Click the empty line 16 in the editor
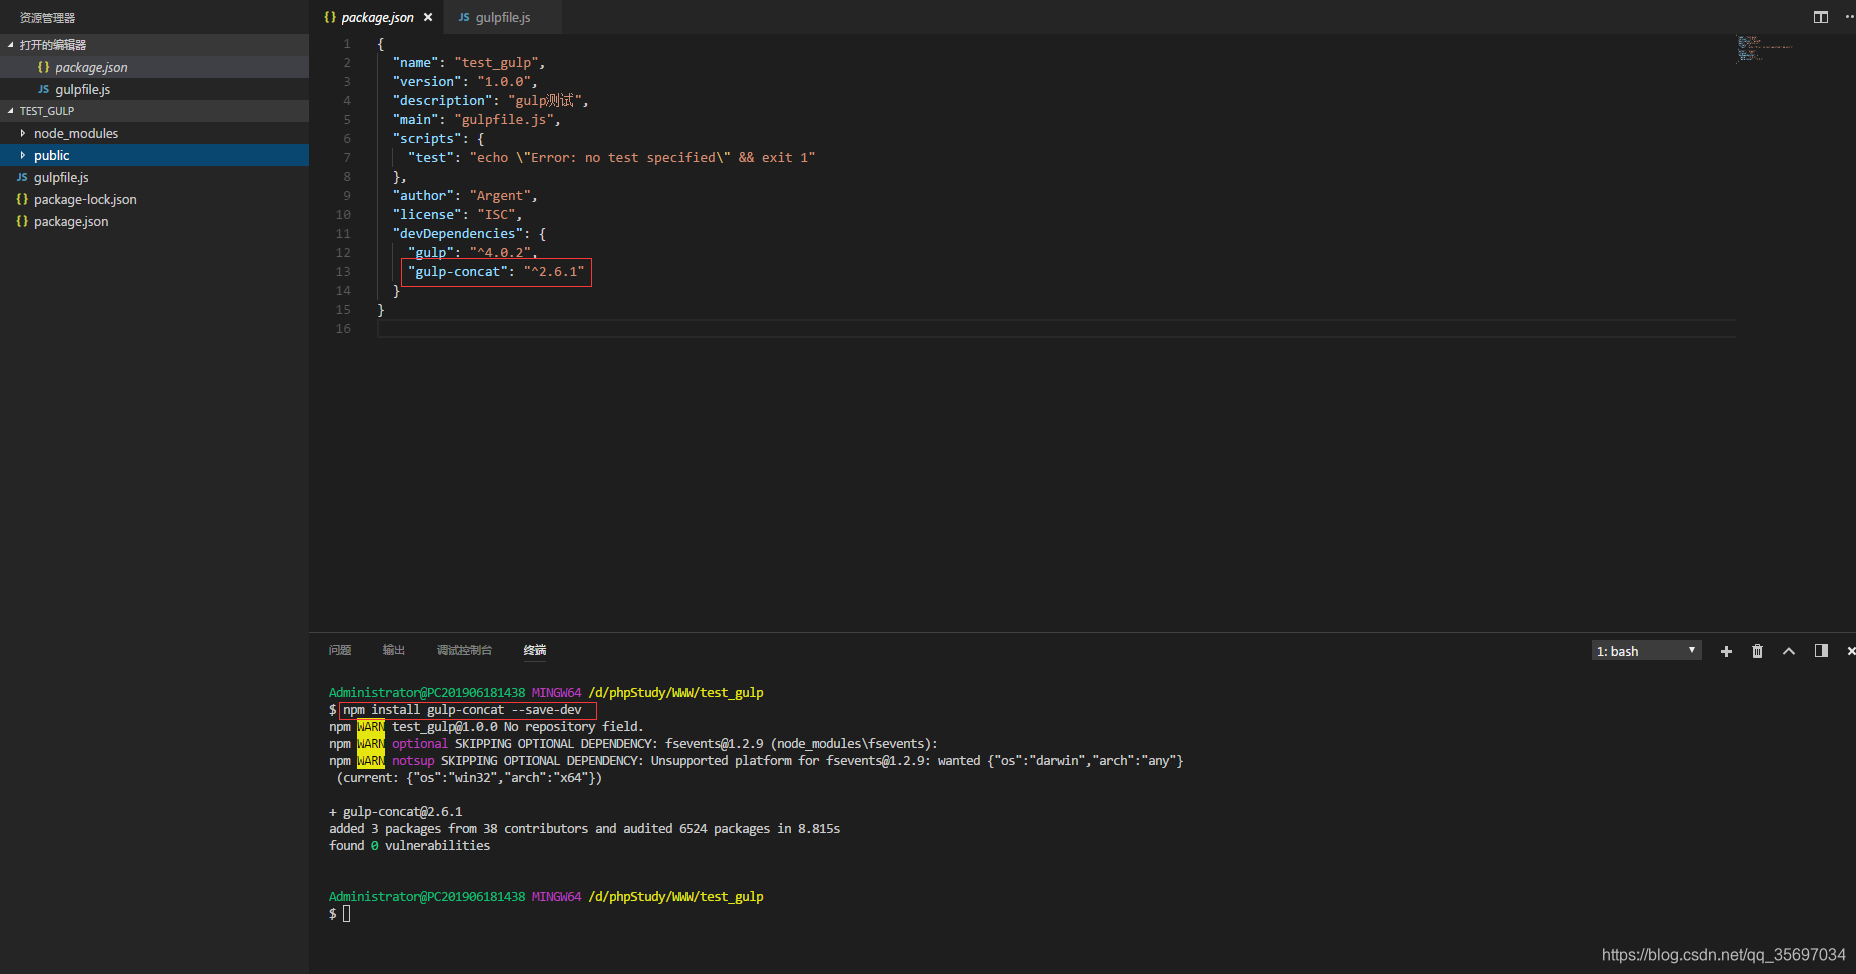1856x974 pixels. coord(1056,329)
